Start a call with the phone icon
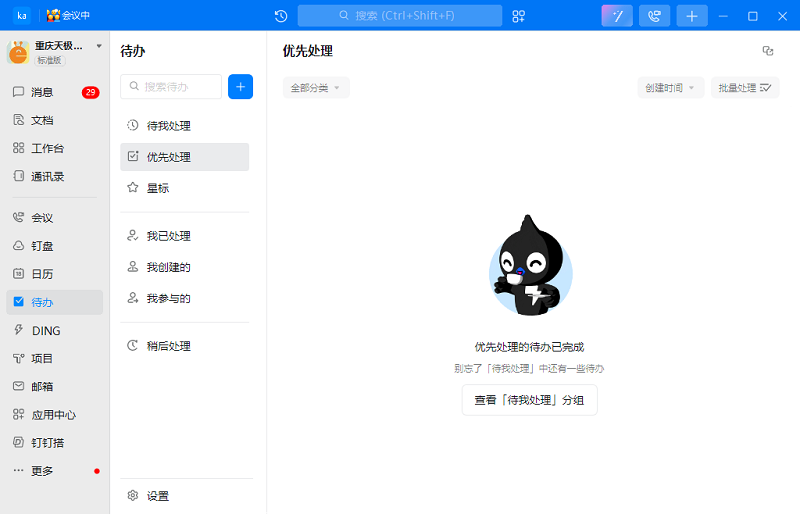 tap(654, 16)
